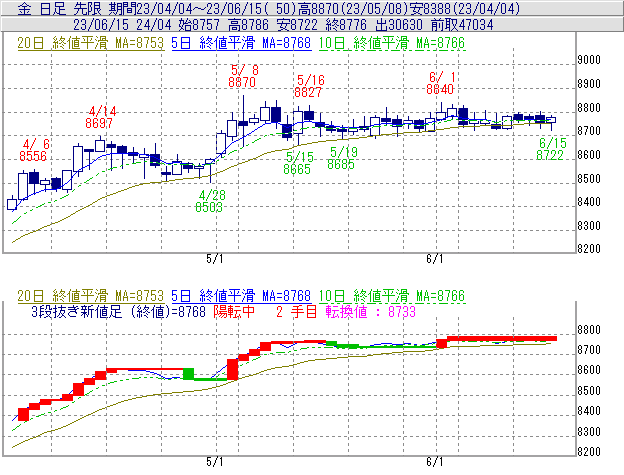Click the 6/1 date on upper chart axis

(x=435, y=258)
